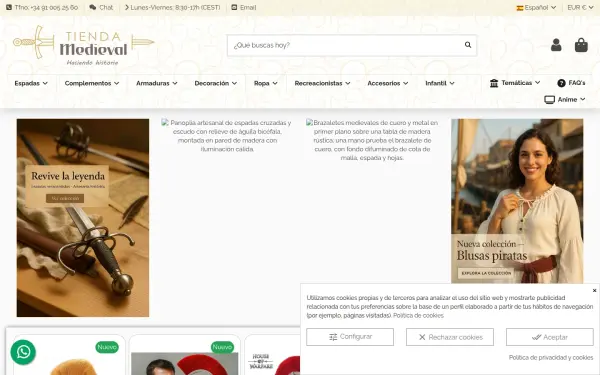Expand the Complementos menu
This screenshot has width=600, height=375.
coord(92,83)
